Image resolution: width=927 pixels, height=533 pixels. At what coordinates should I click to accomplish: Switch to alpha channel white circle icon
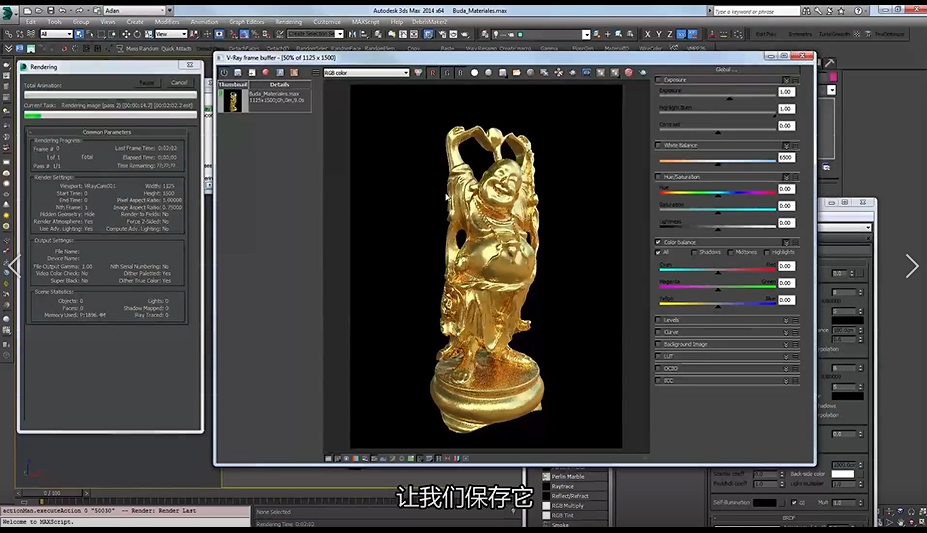click(474, 73)
